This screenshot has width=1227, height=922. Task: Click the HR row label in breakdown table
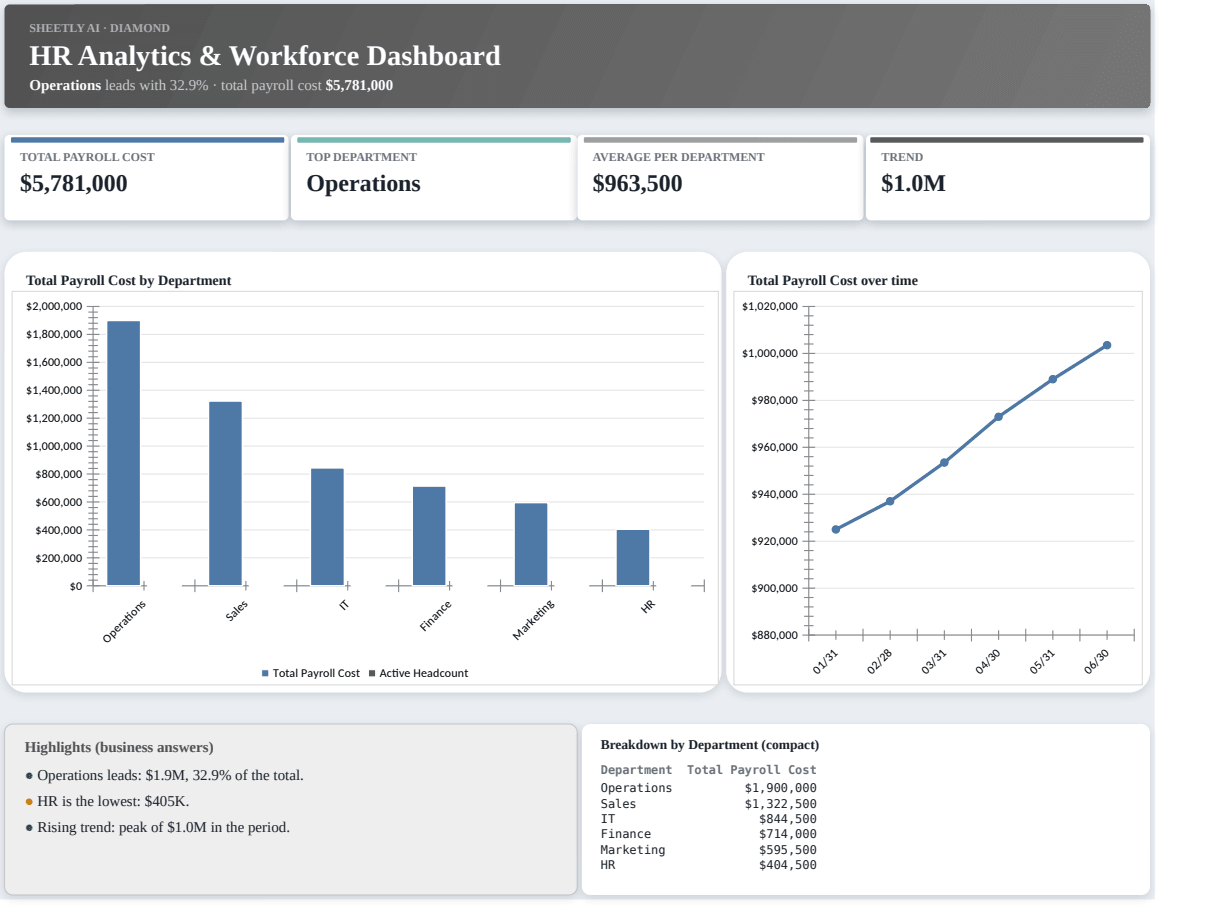pyautogui.click(x=608, y=865)
